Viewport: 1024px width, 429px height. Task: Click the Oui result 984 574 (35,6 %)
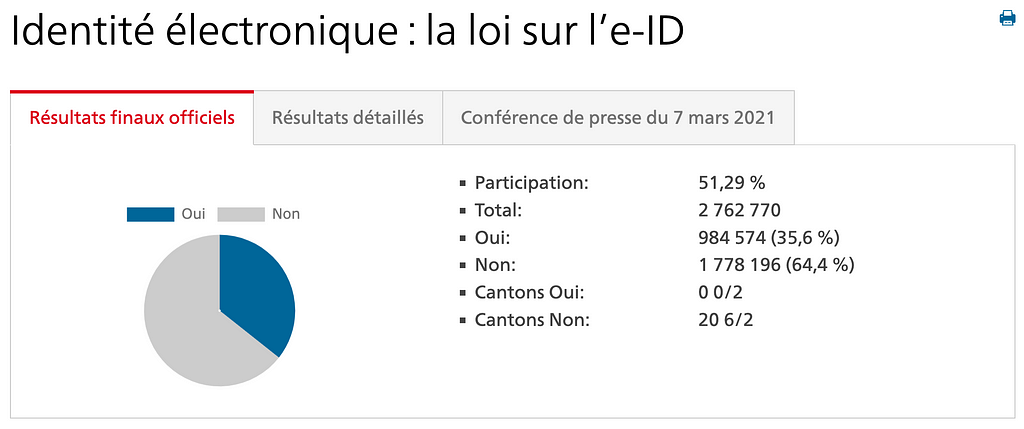click(769, 238)
